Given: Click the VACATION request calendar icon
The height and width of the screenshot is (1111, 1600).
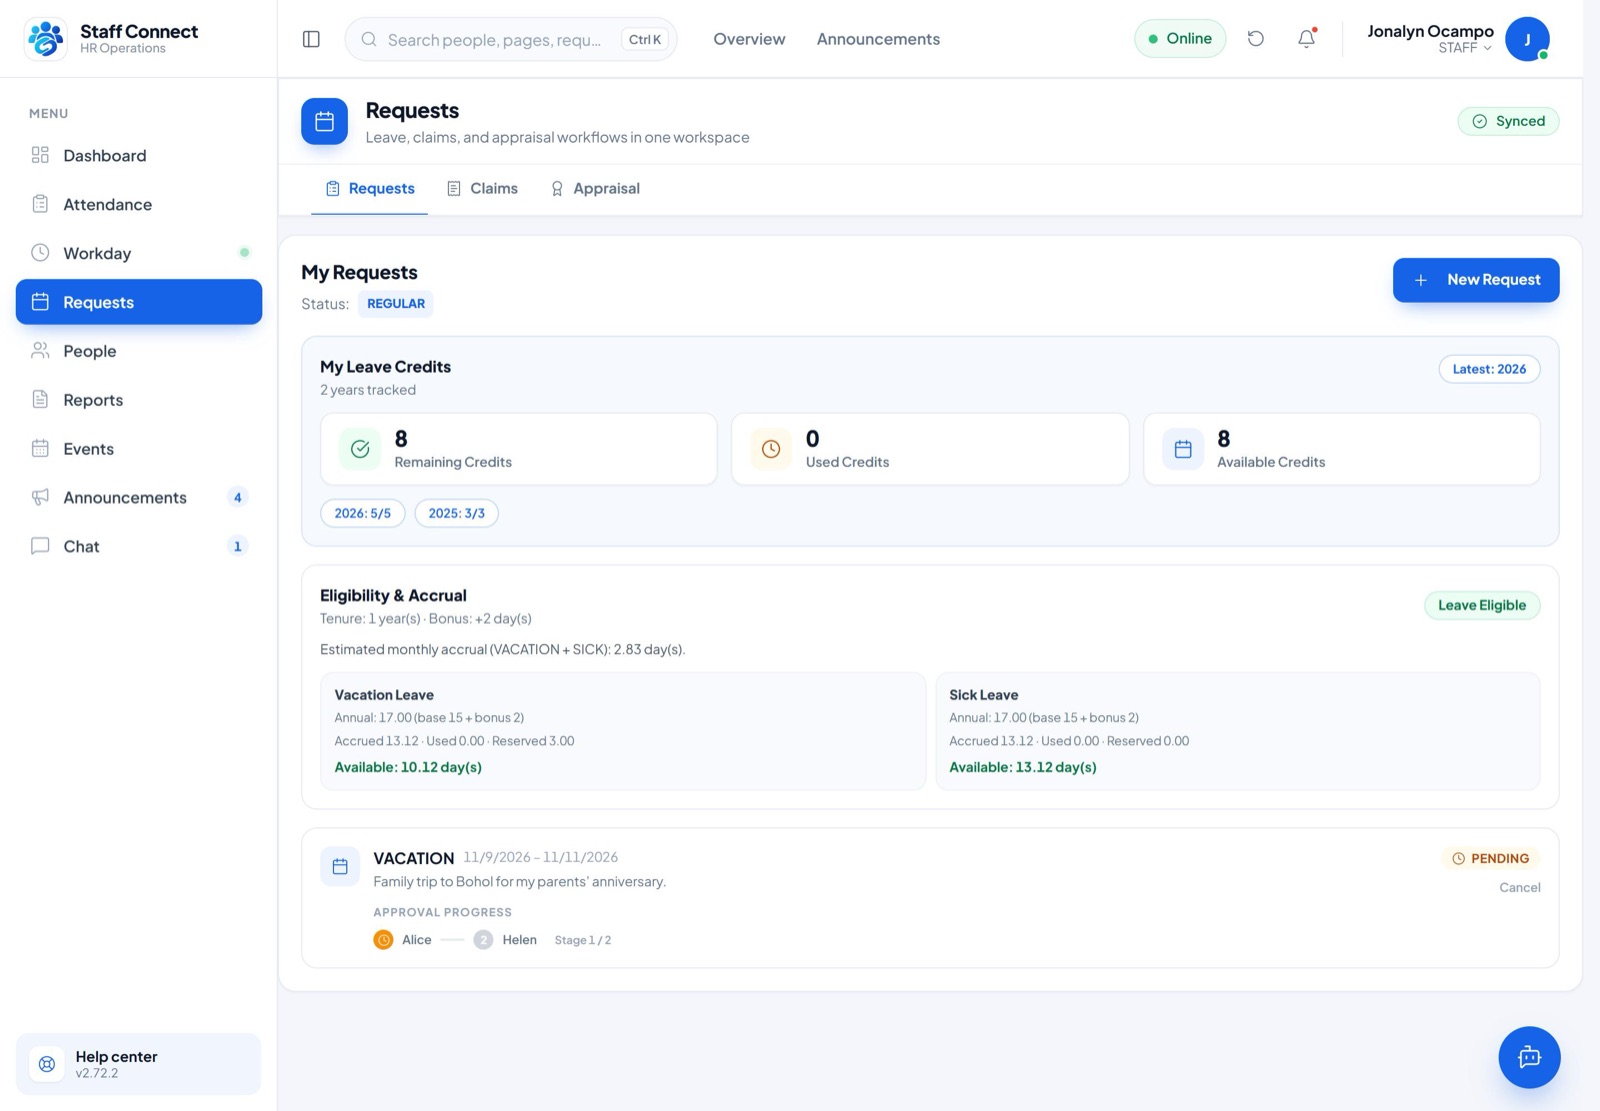Looking at the screenshot, I should pyautogui.click(x=340, y=866).
